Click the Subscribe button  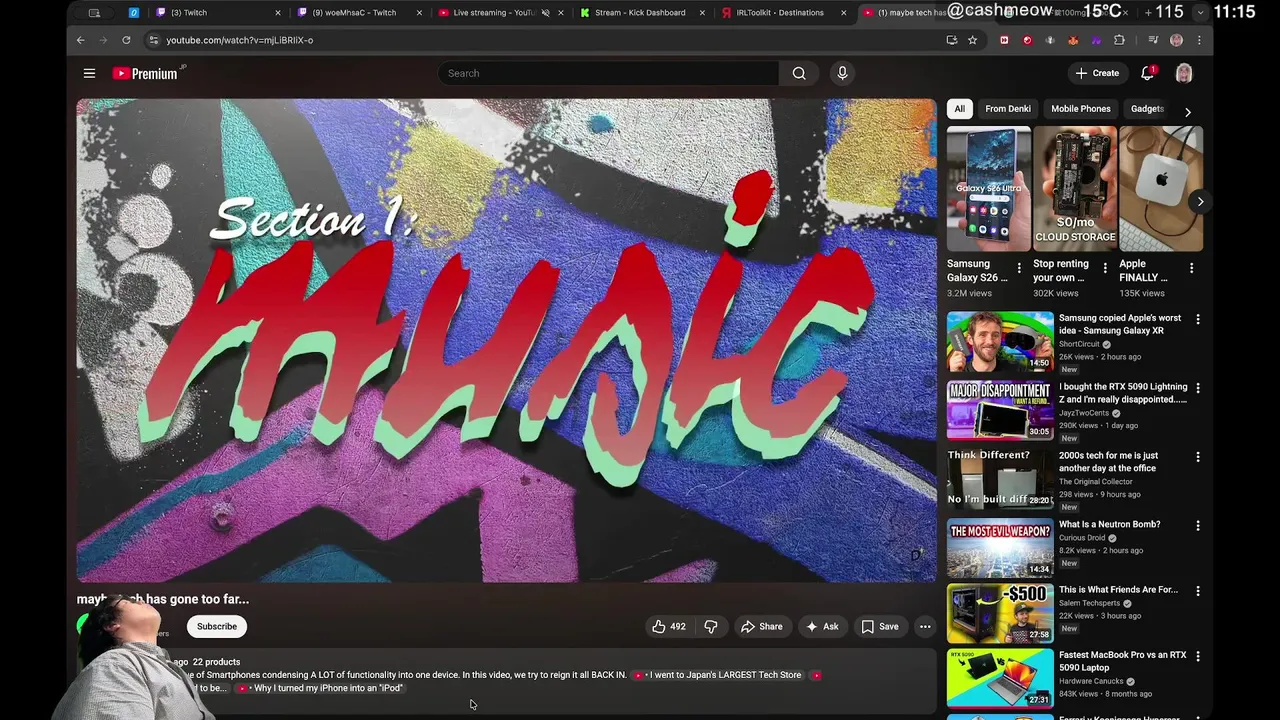(217, 627)
